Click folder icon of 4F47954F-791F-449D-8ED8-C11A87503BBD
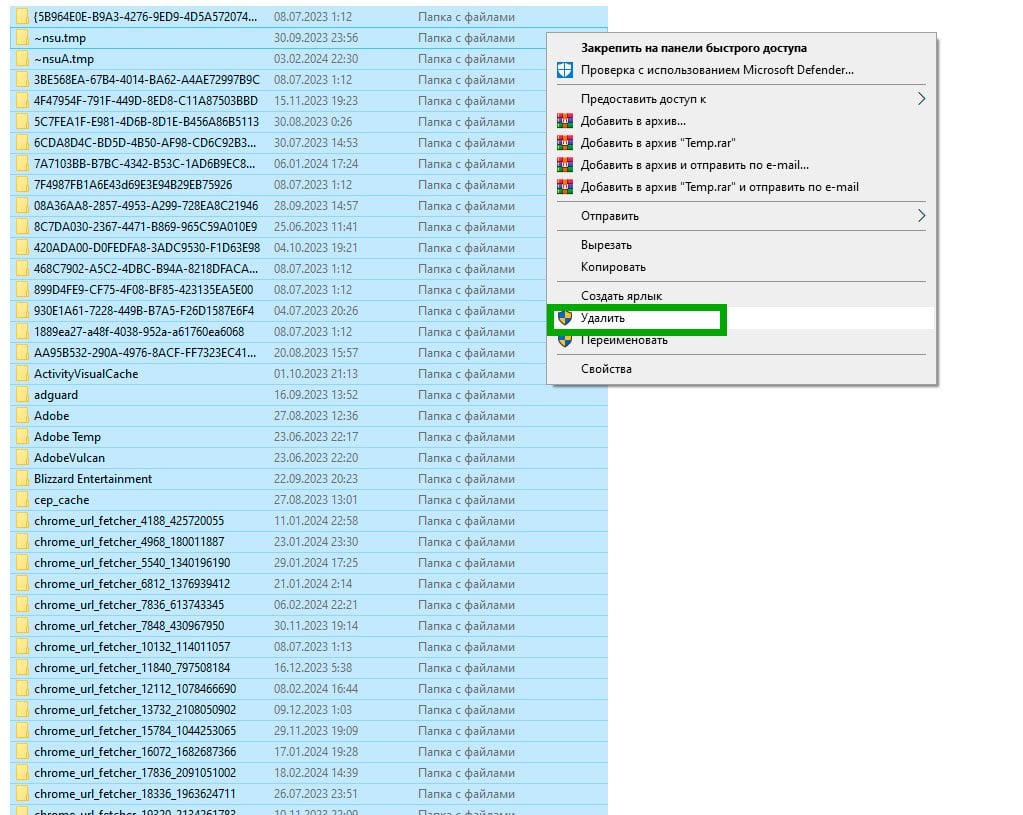The height and width of the screenshot is (815, 1023). pyautogui.click(x=22, y=100)
